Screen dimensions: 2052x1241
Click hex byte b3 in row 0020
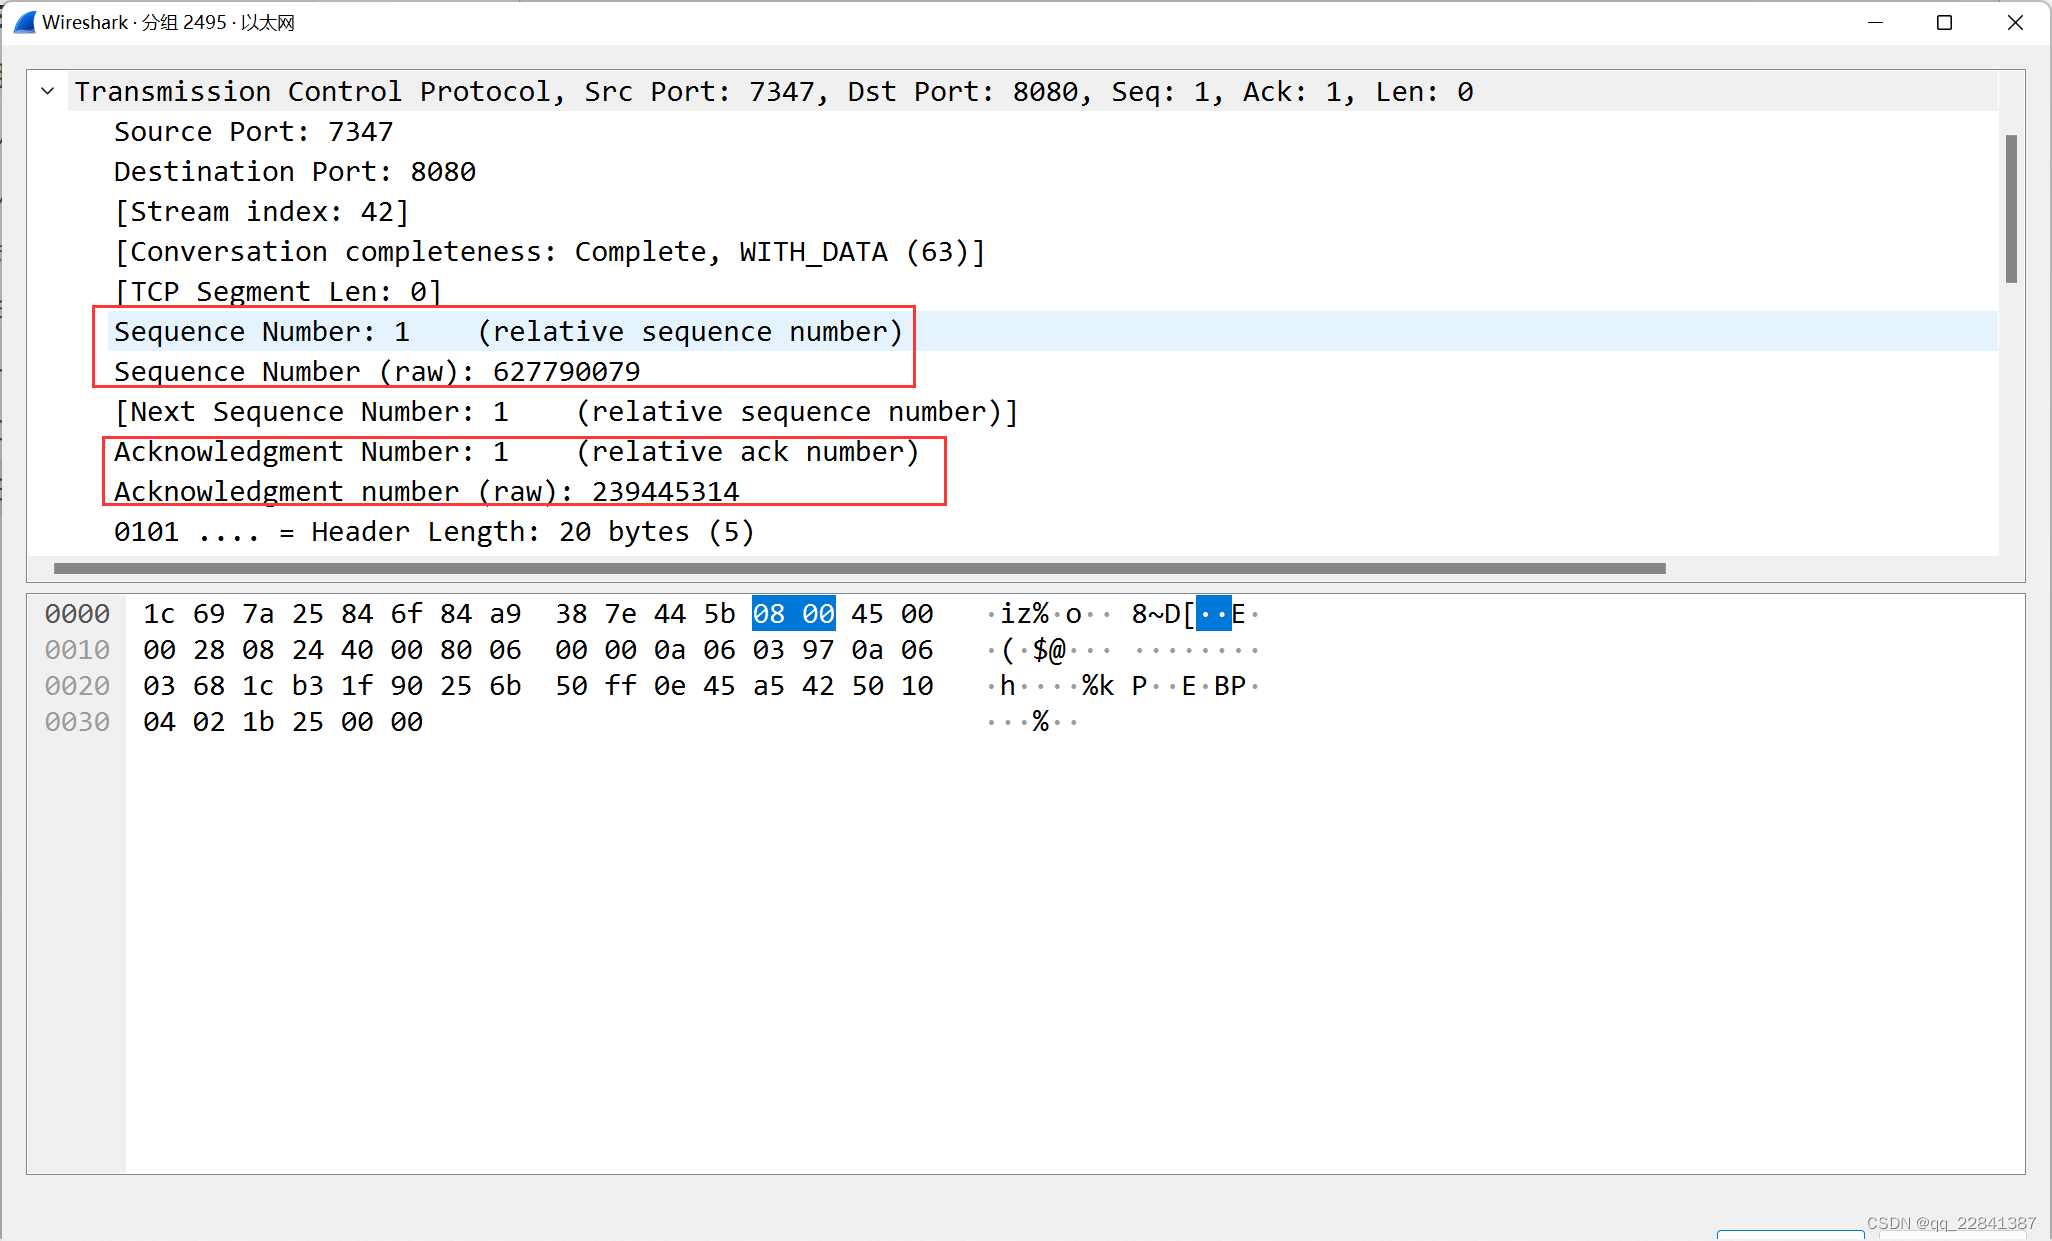pos(307,685)
